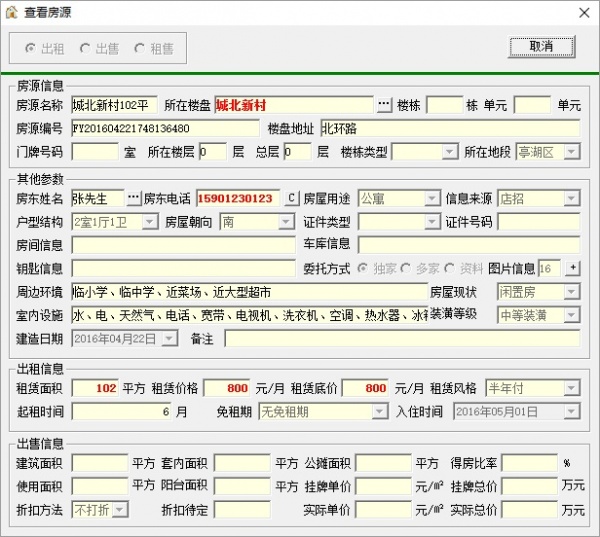
Task: Click the 房源名称 field
Action: click(x=114, y=105)
